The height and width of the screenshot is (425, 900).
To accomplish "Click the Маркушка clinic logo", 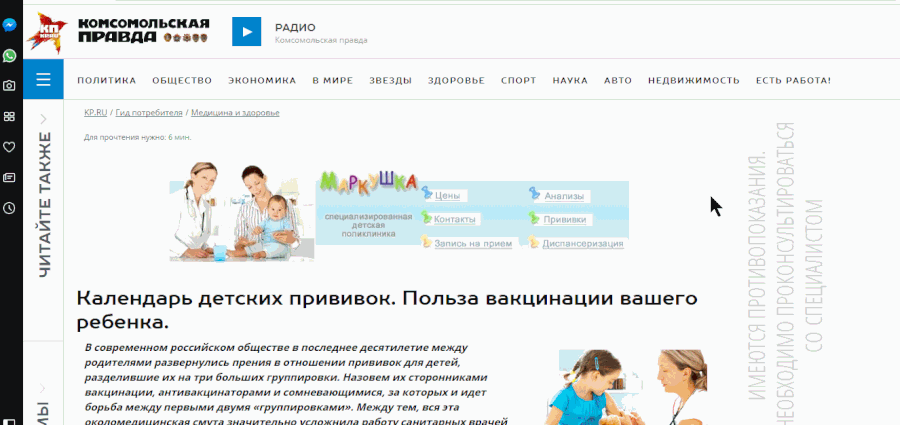I will click(368, 182).
